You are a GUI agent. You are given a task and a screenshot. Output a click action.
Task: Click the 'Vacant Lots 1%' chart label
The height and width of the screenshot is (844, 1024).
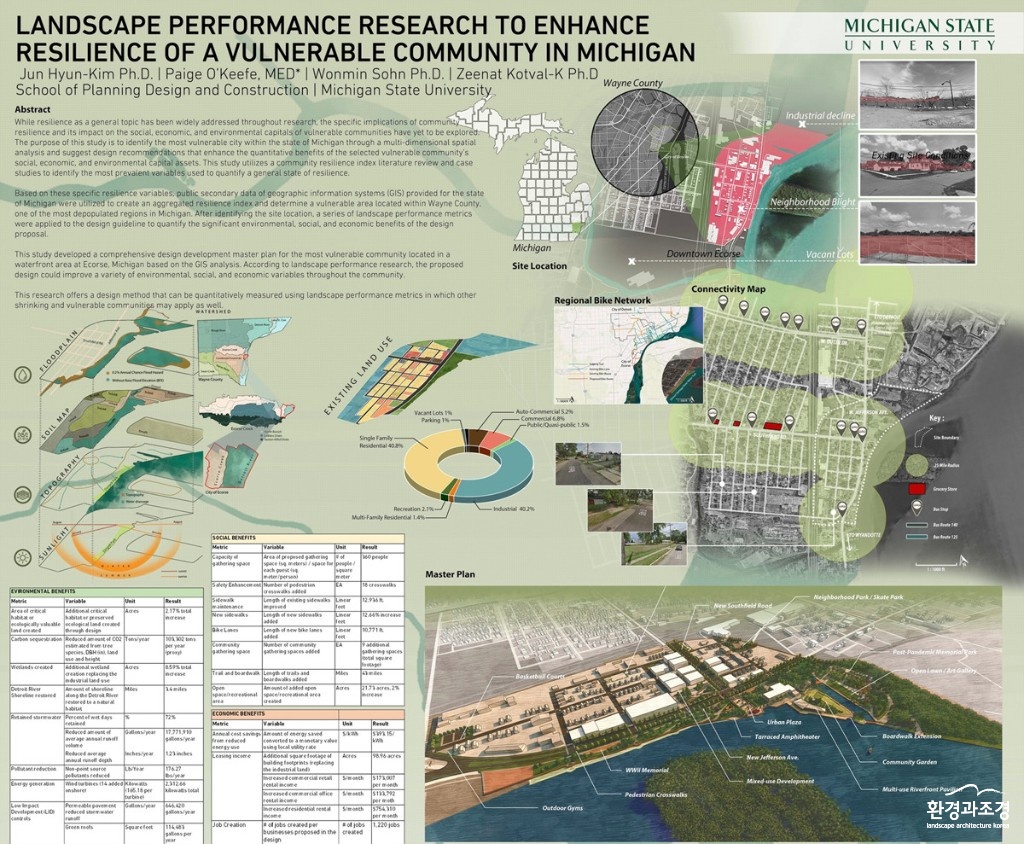(433, 413)
